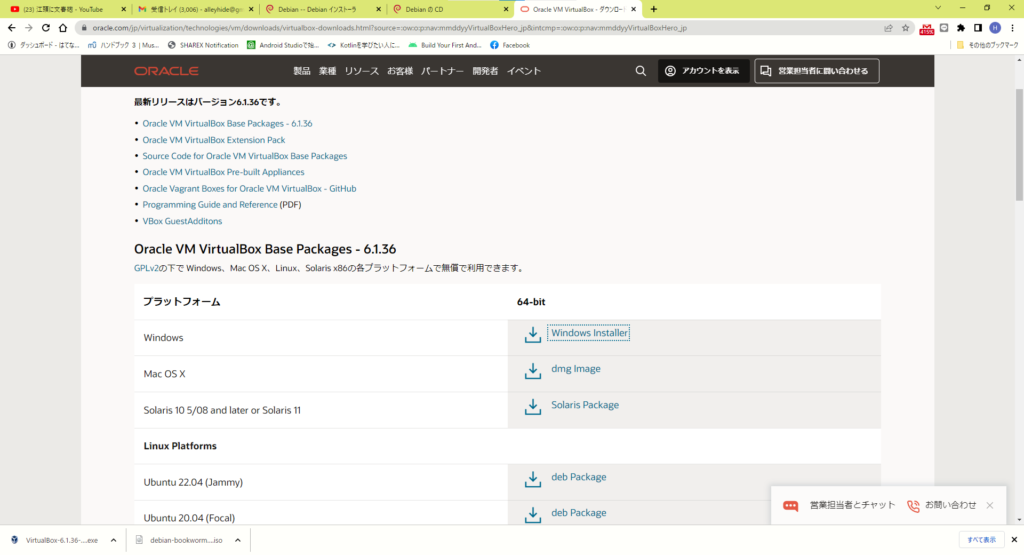Click the red chat bubble icon

coord(790,505)
